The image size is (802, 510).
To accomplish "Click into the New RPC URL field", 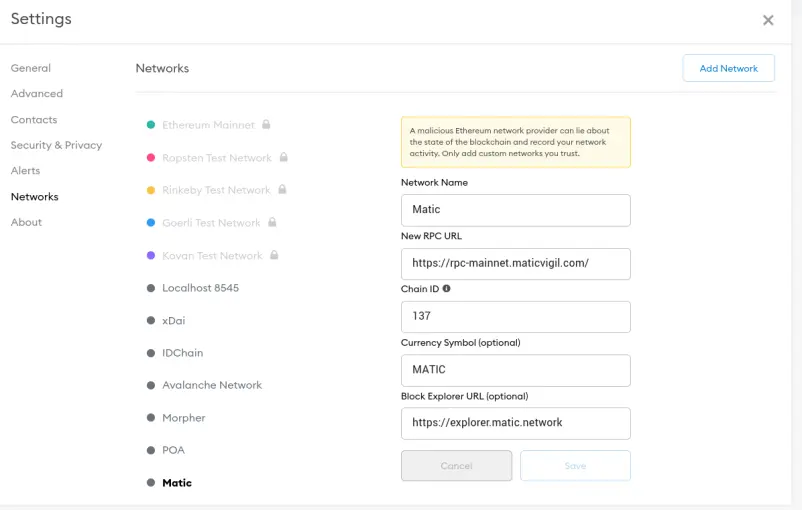I will (x=516, y=263).
